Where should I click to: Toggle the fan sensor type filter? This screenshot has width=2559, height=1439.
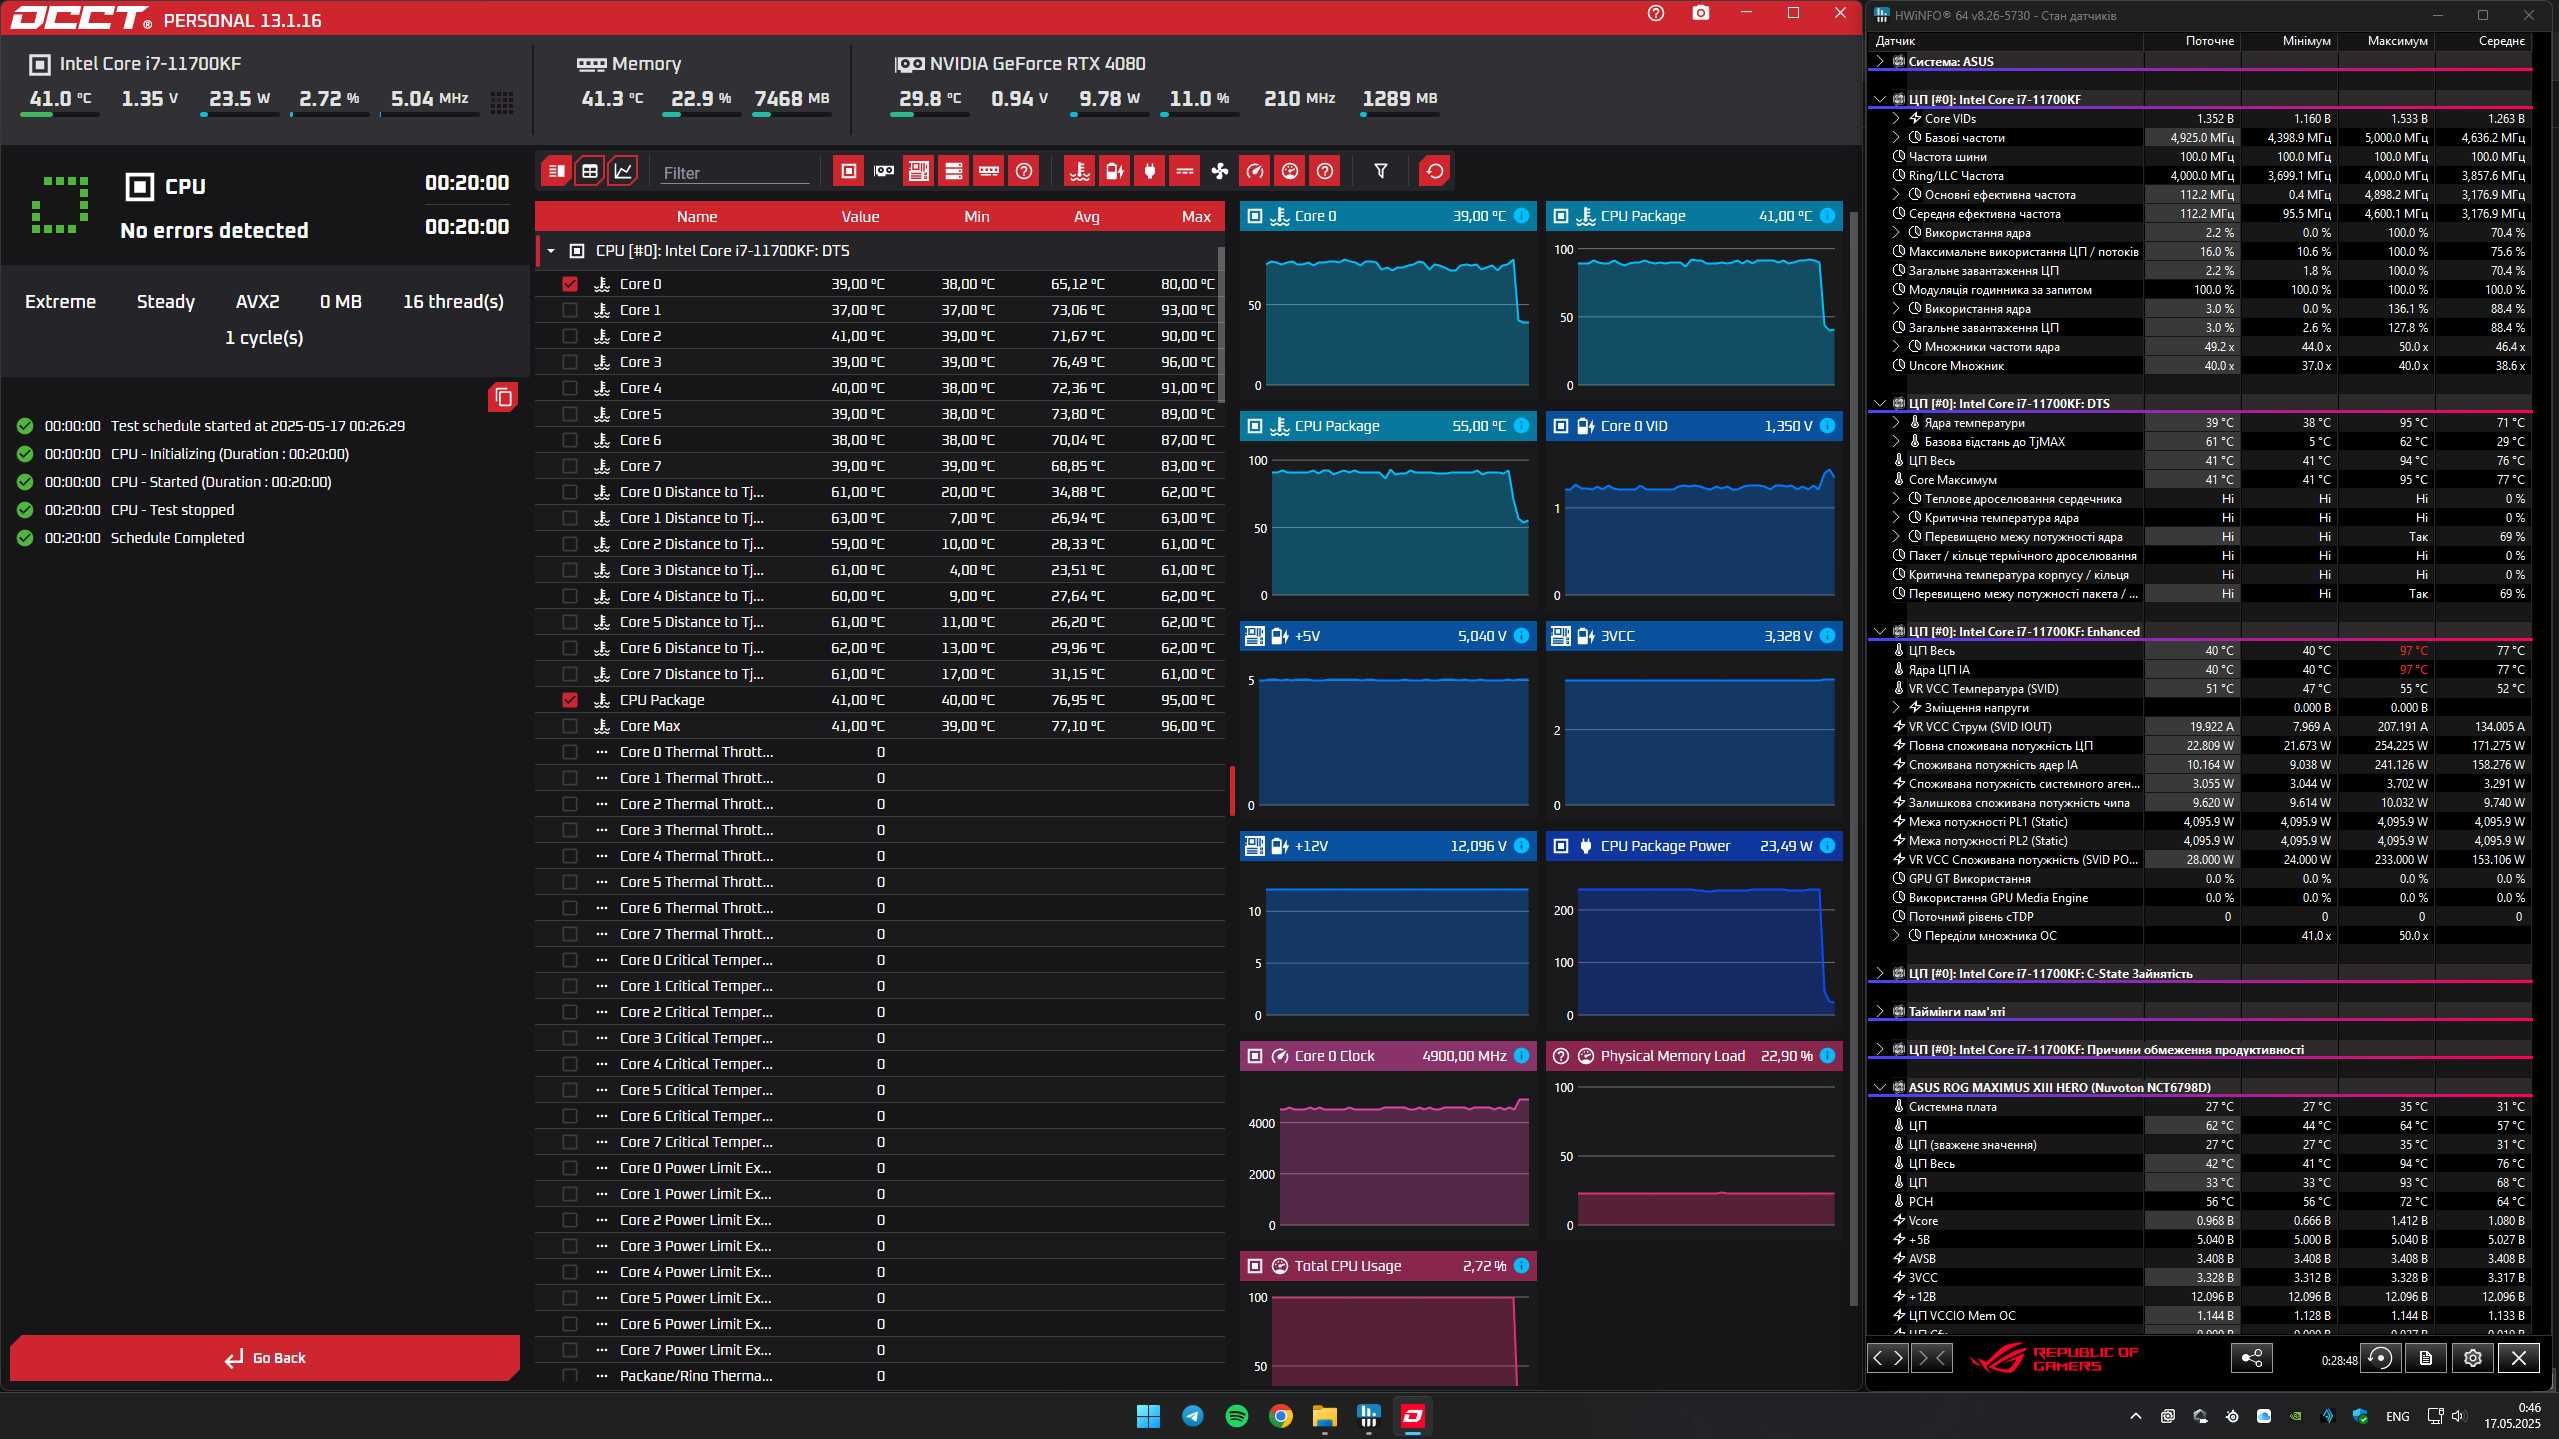[x=1220, y=171]
